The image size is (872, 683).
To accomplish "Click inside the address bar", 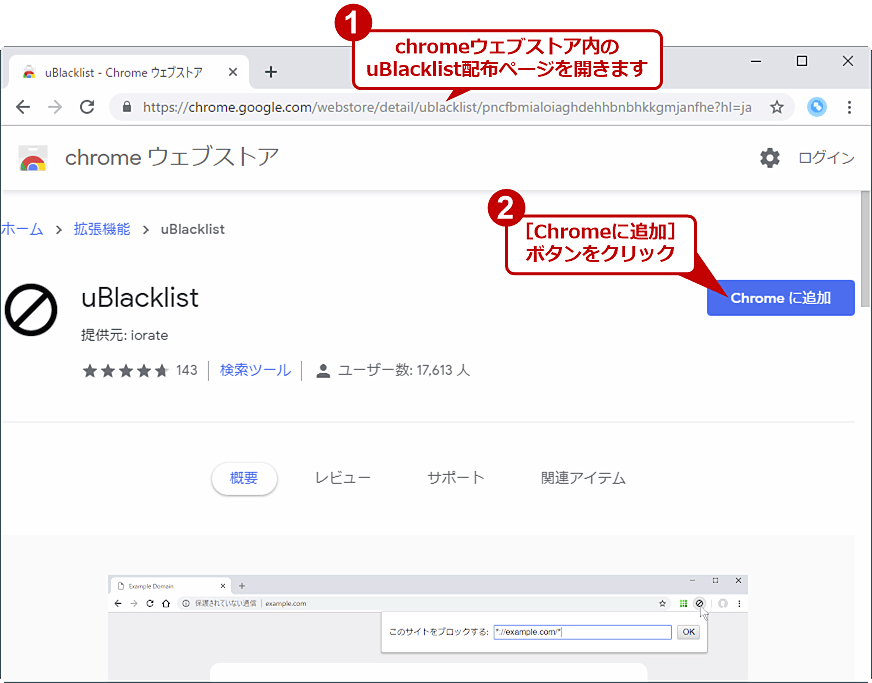I will tap(400, 107).
